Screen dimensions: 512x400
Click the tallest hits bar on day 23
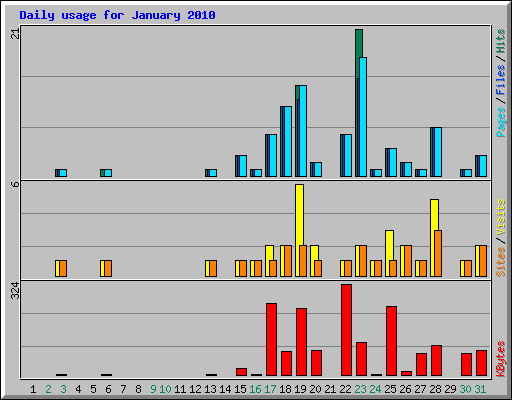click(359, 43)
